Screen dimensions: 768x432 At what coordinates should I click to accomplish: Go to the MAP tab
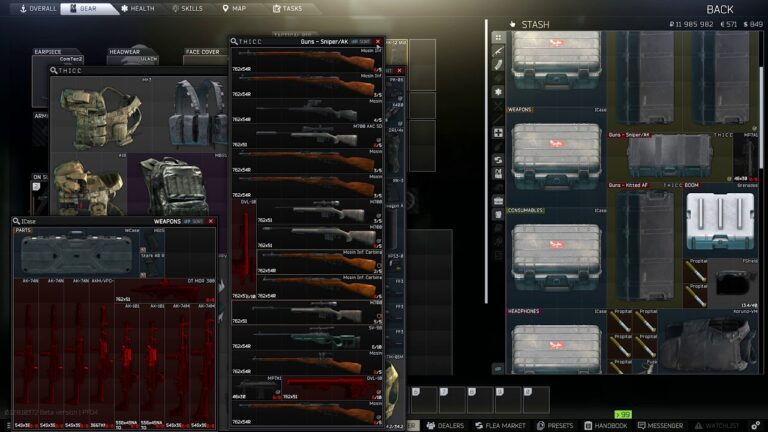click(x=235, y=9)
